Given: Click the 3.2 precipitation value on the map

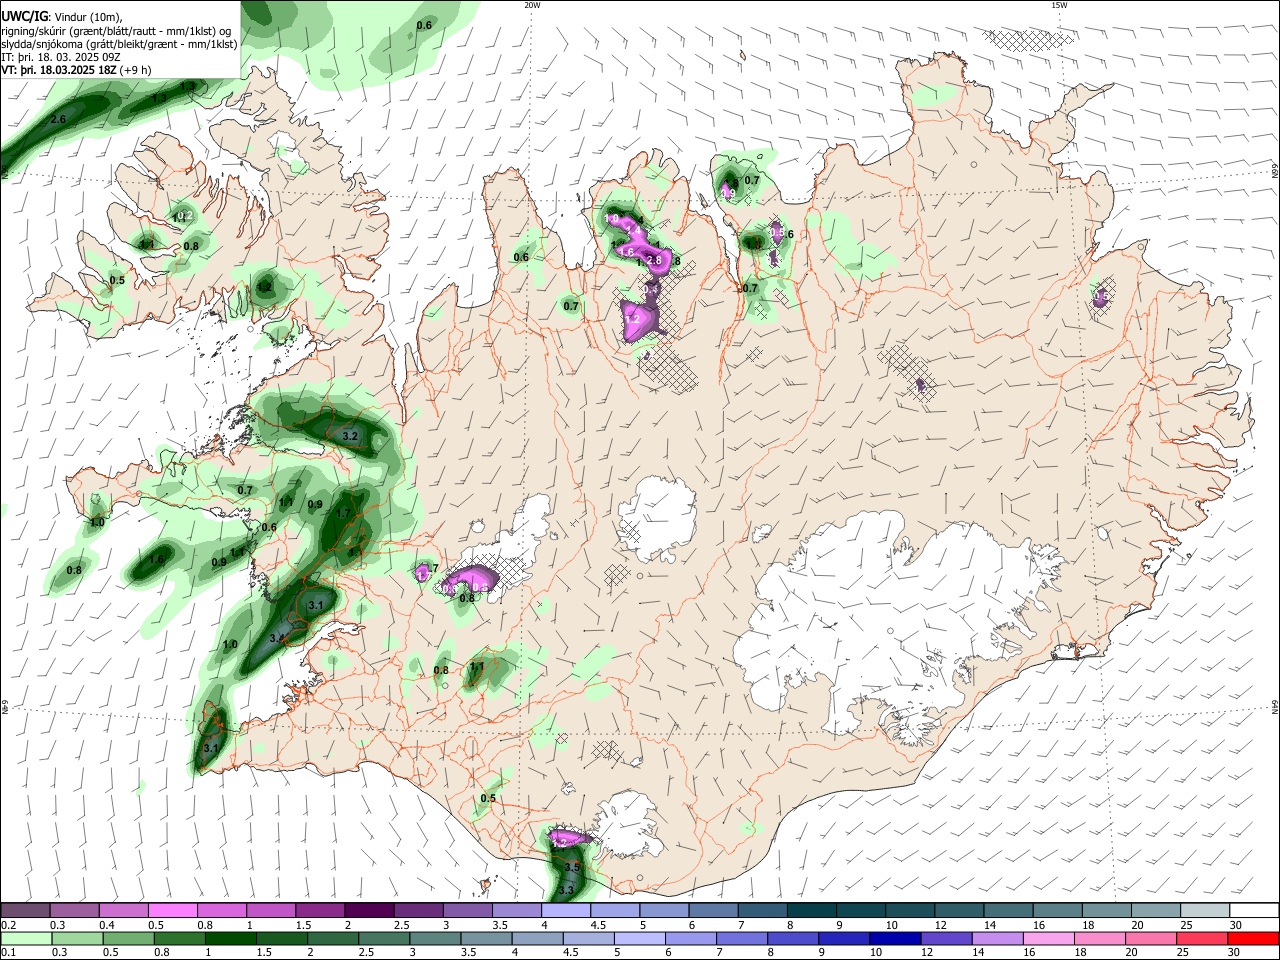Looking at the screenshot, I should [x=350, y=436].
